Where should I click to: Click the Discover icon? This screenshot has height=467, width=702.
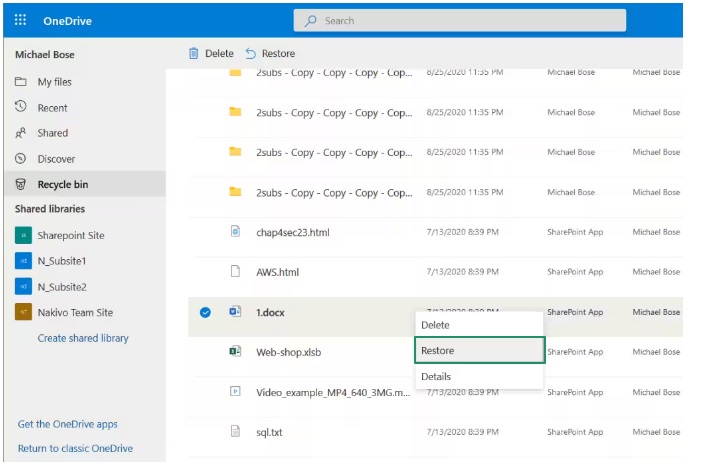tap(21, 159)
